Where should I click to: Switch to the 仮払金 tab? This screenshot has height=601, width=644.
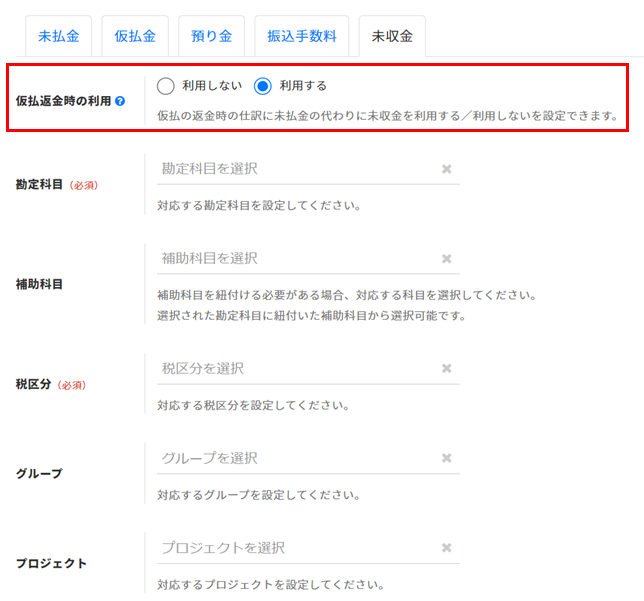tap(135, 36)
